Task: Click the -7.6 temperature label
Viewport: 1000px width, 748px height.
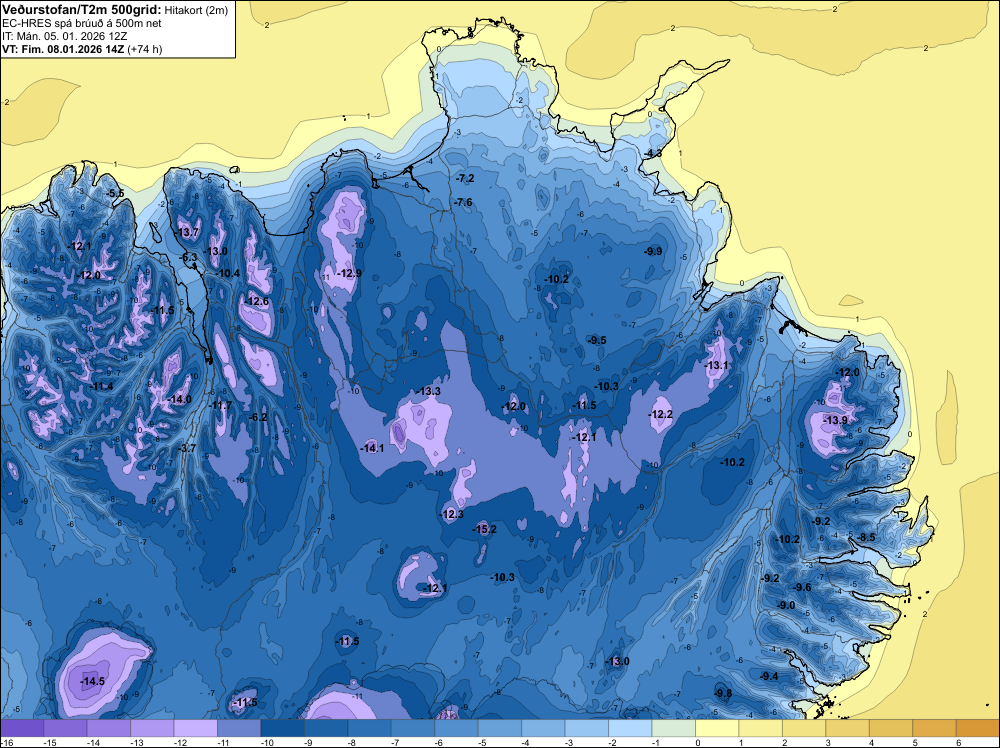Action: 464,202
